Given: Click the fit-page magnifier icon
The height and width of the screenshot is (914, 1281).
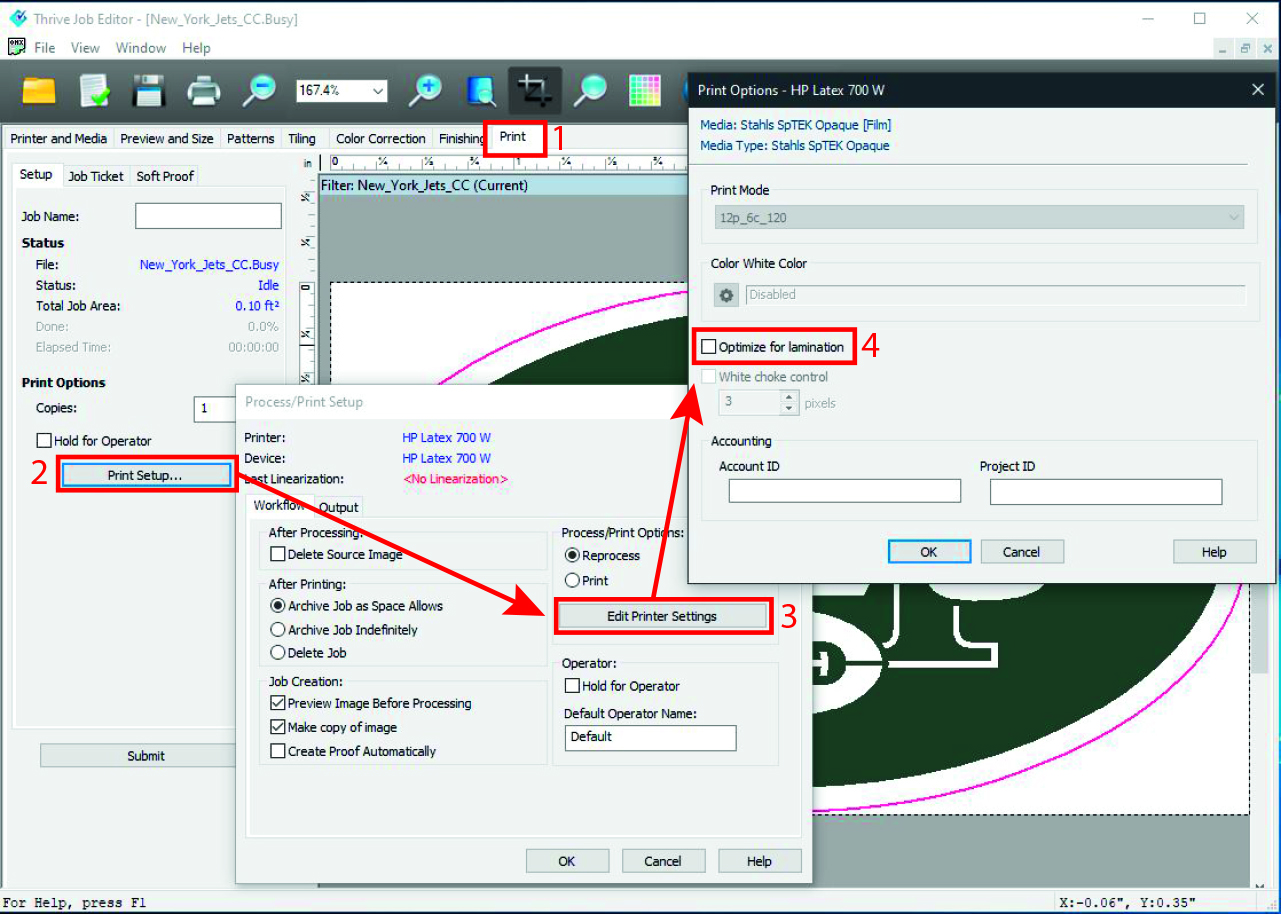Looking at the screenshot, I should click(x=481, y=91).
